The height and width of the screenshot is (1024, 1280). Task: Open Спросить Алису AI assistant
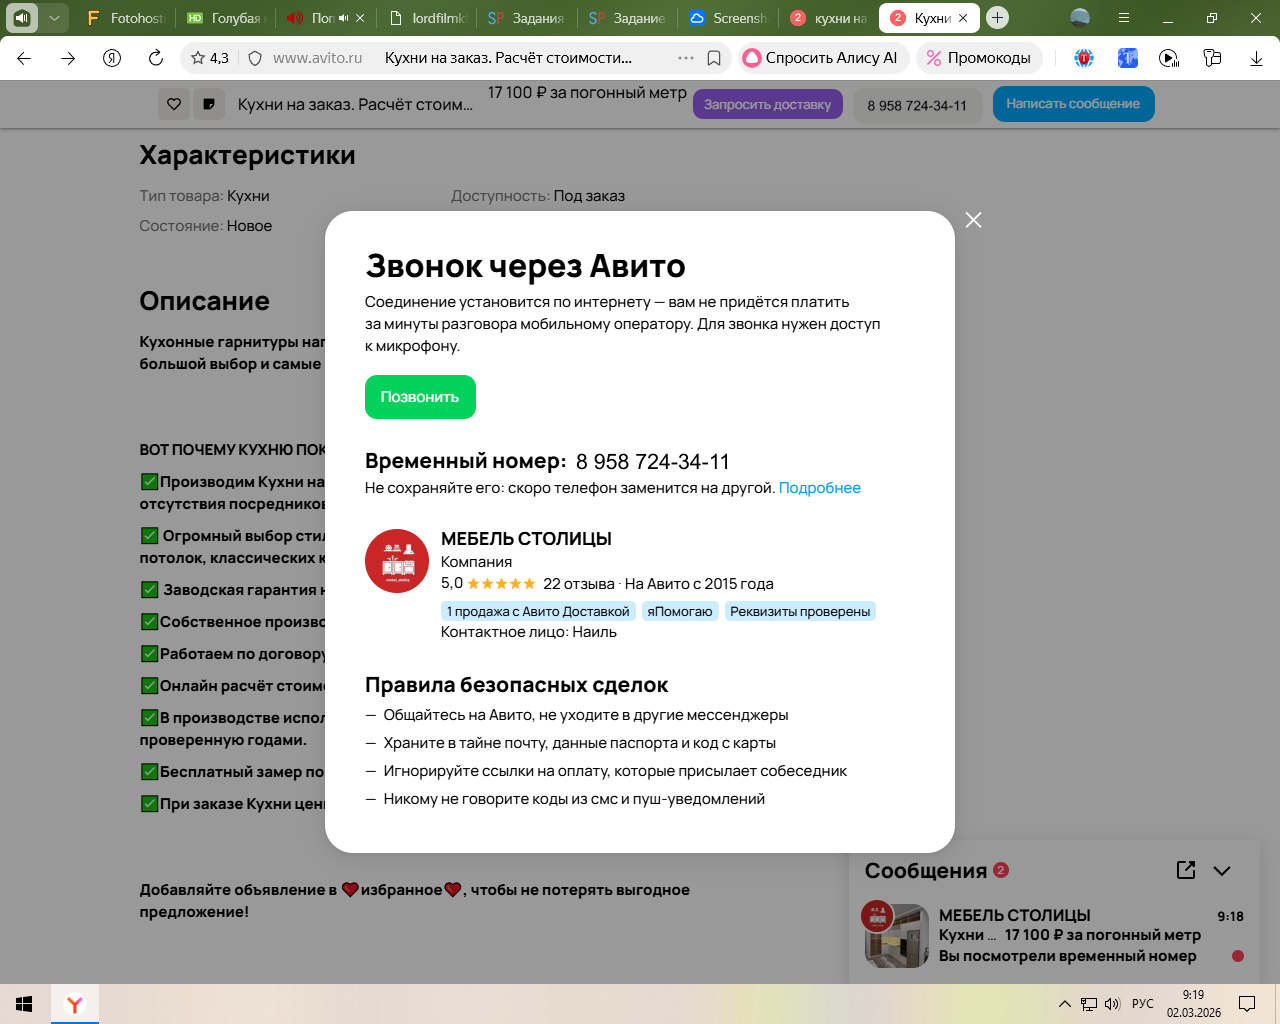click(822, 58)
